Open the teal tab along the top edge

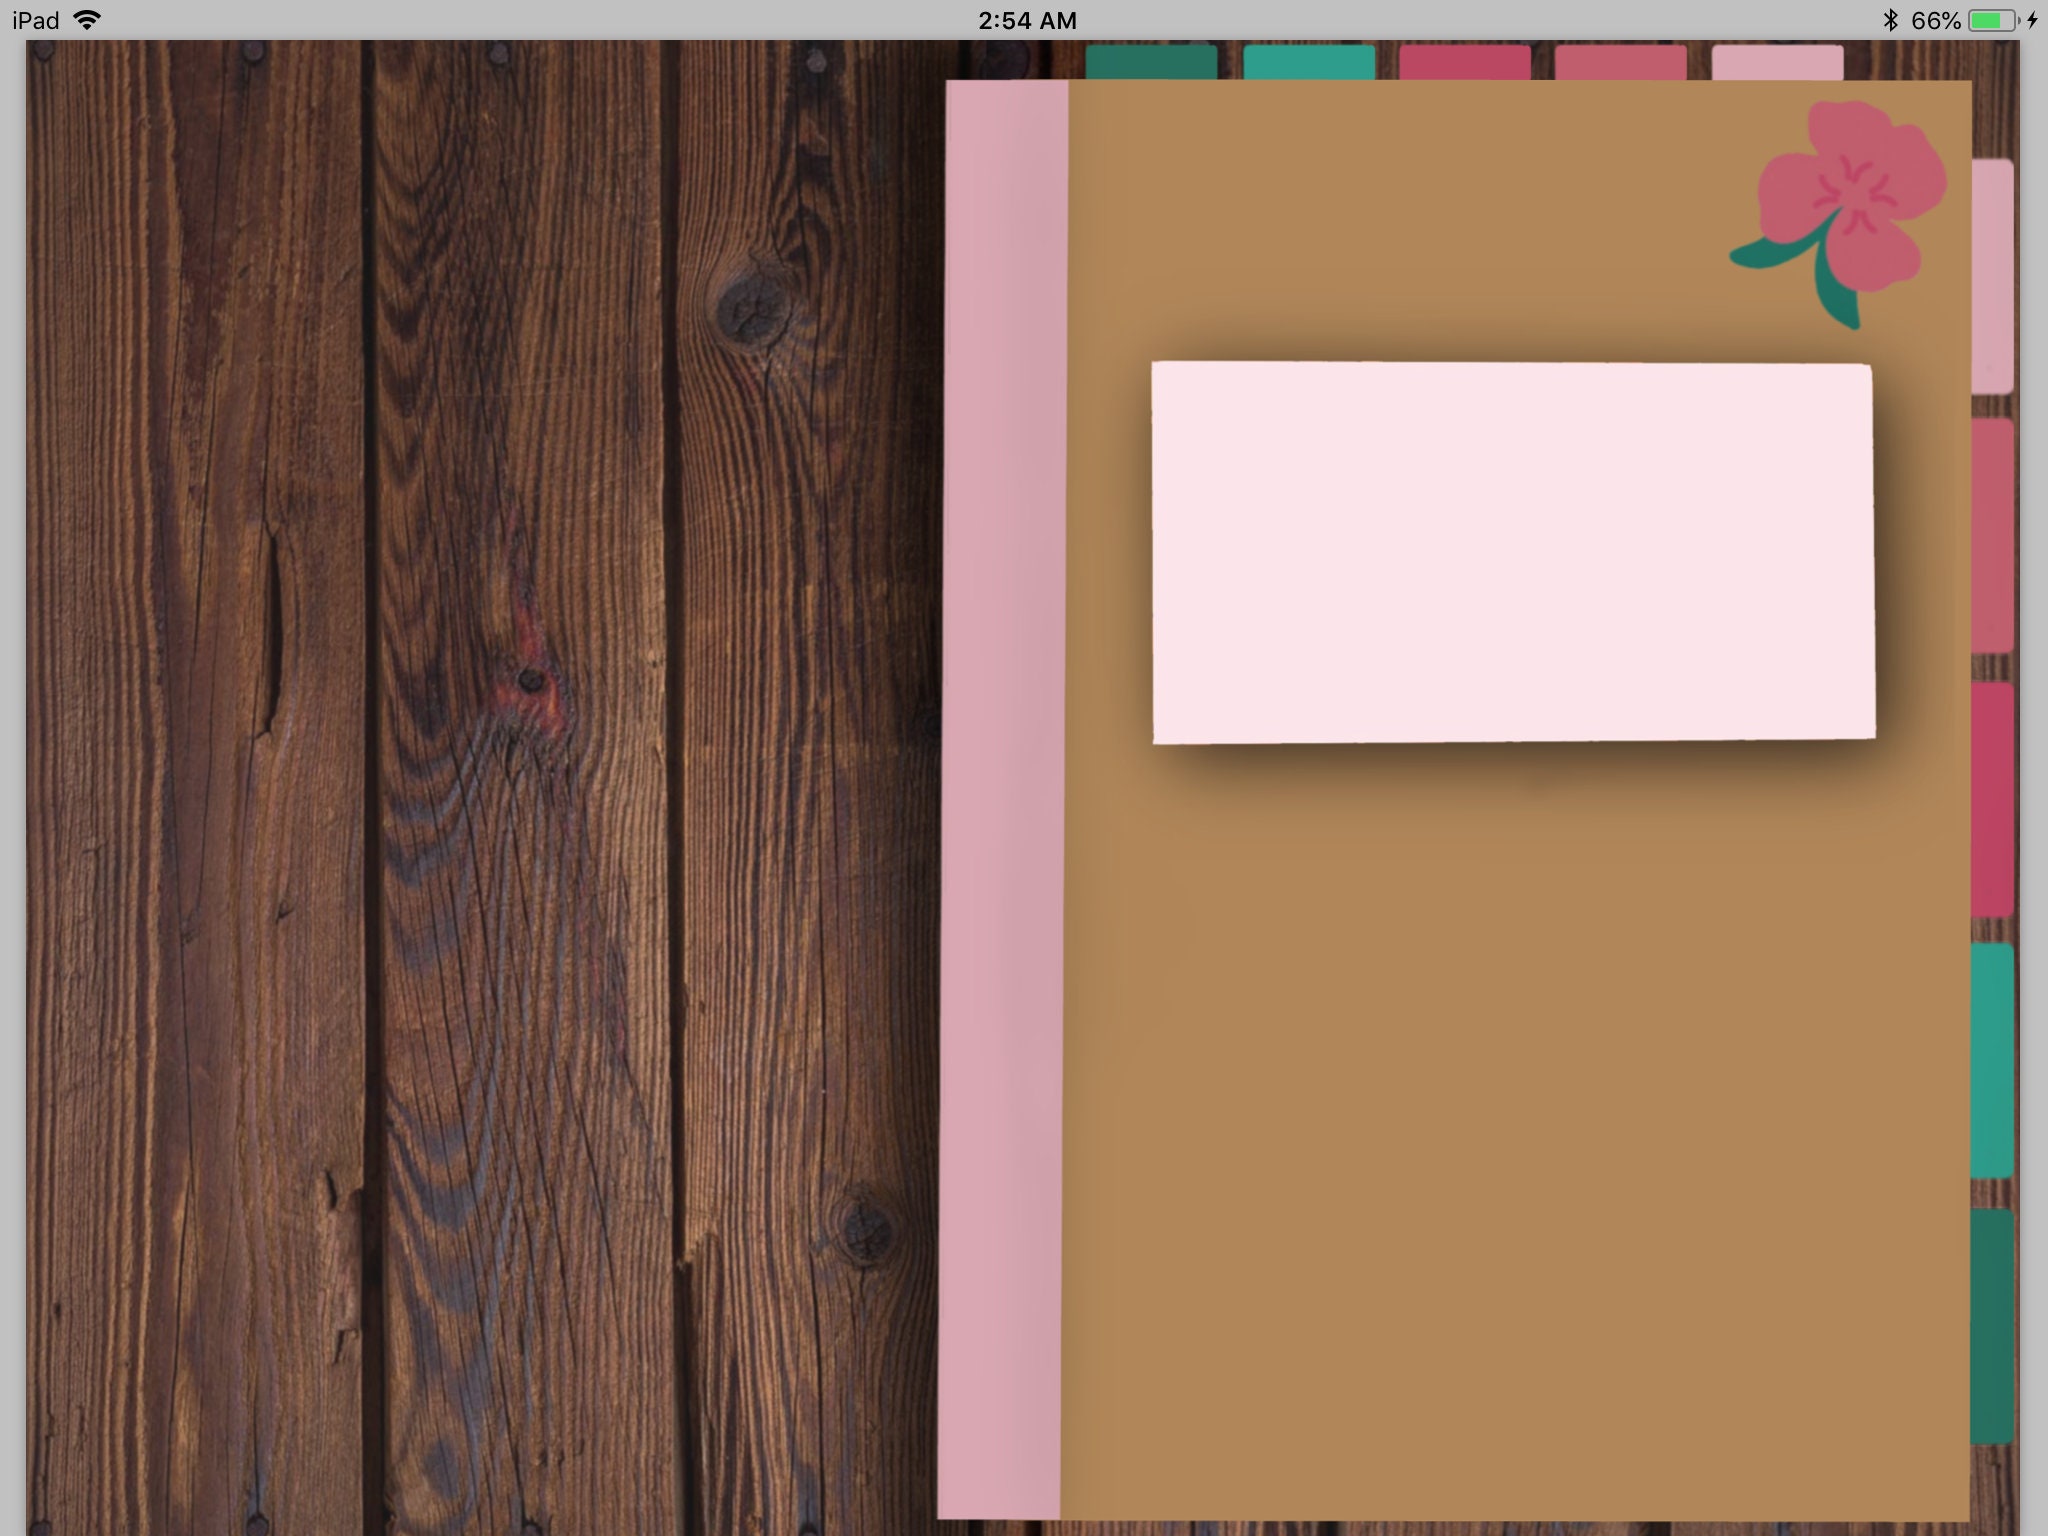1309,62
